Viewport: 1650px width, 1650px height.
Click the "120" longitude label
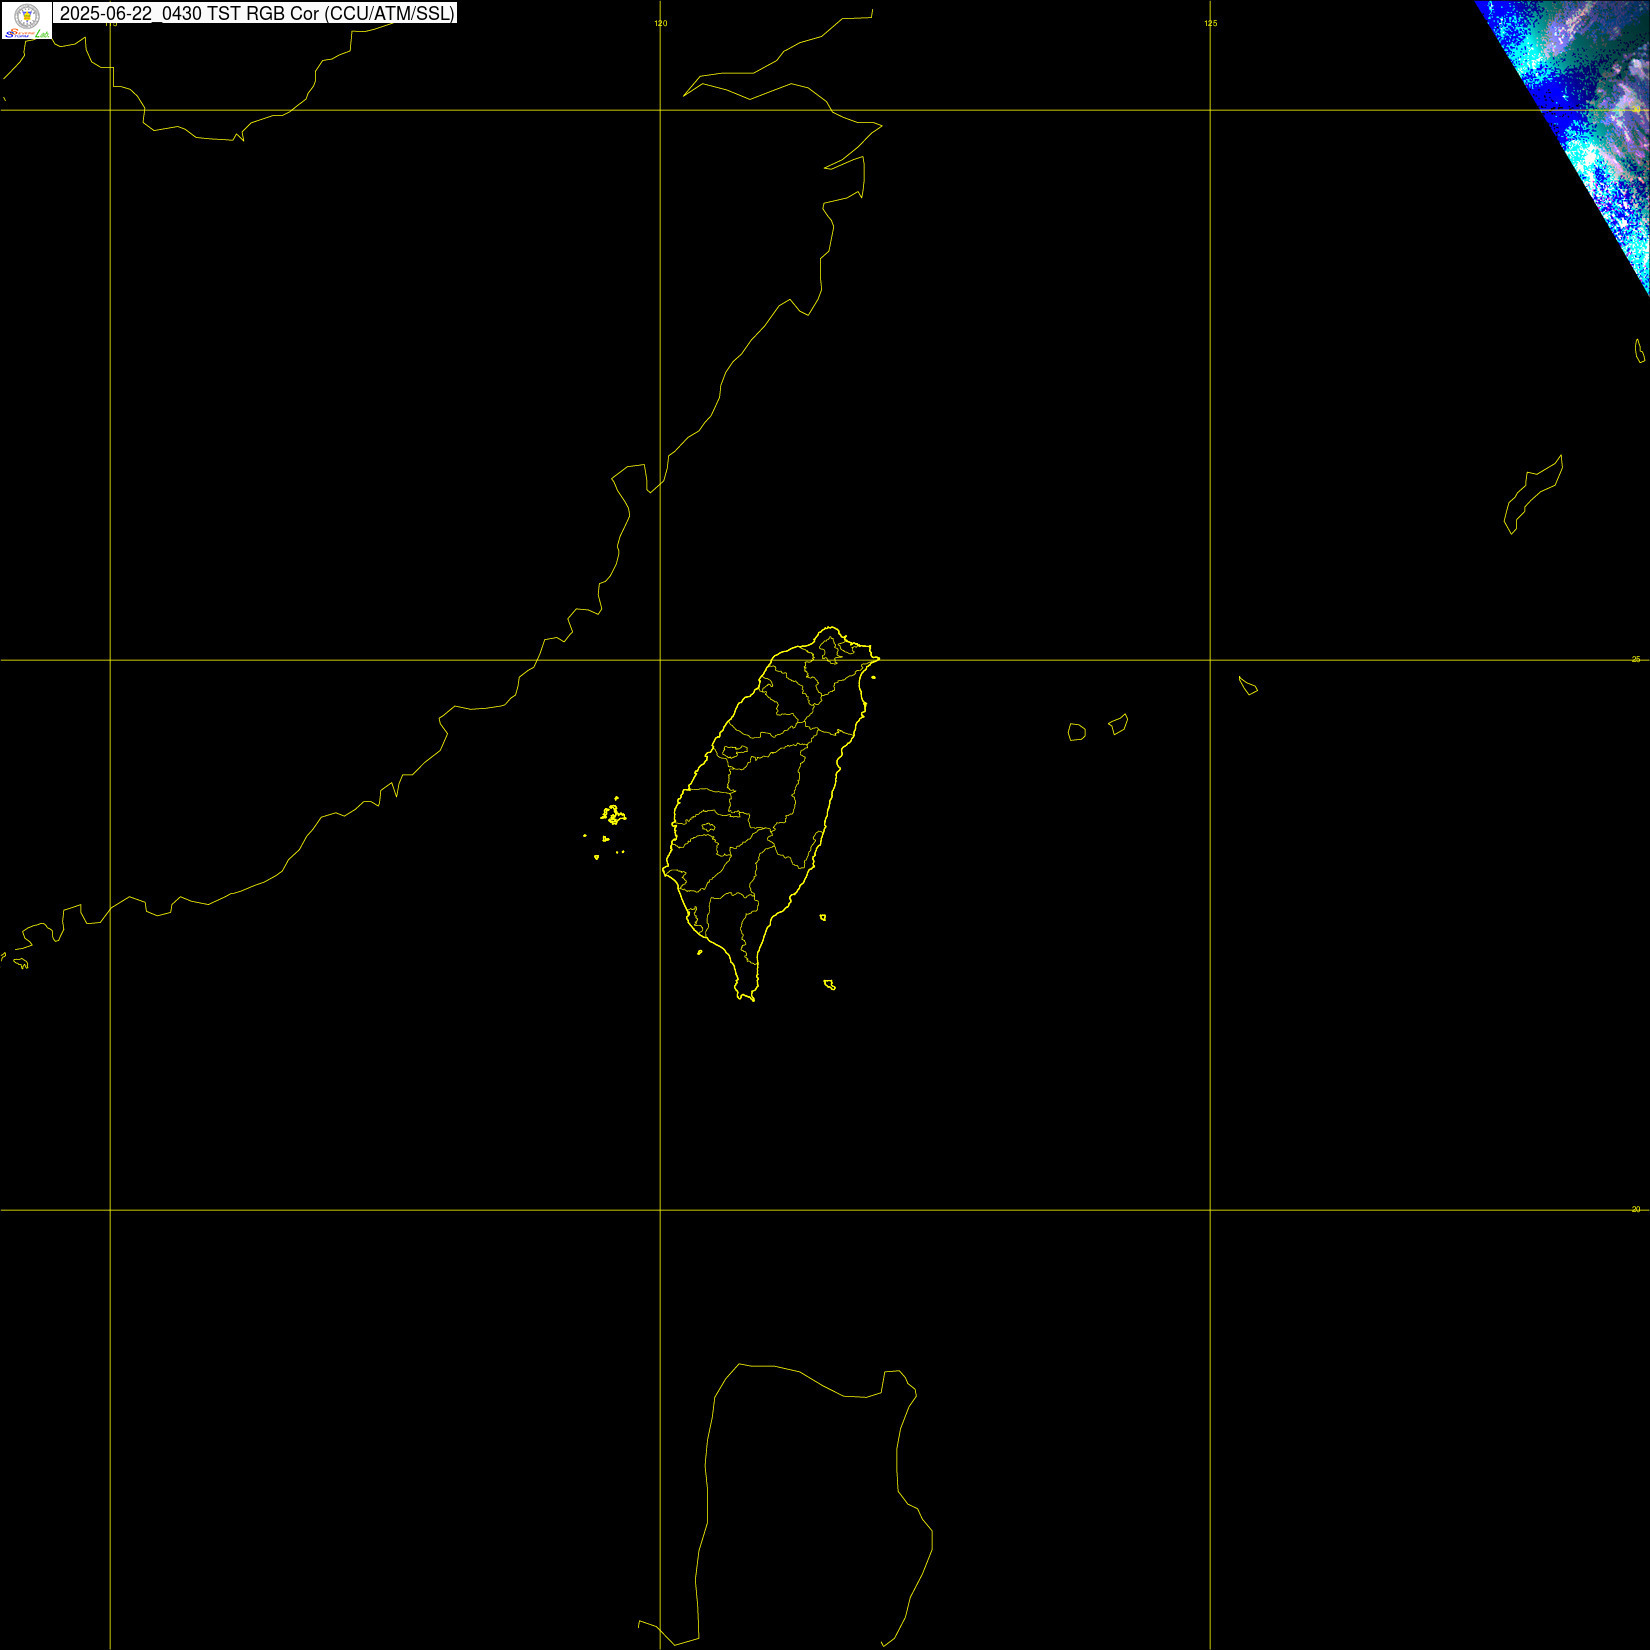click(x=661, y=23)
